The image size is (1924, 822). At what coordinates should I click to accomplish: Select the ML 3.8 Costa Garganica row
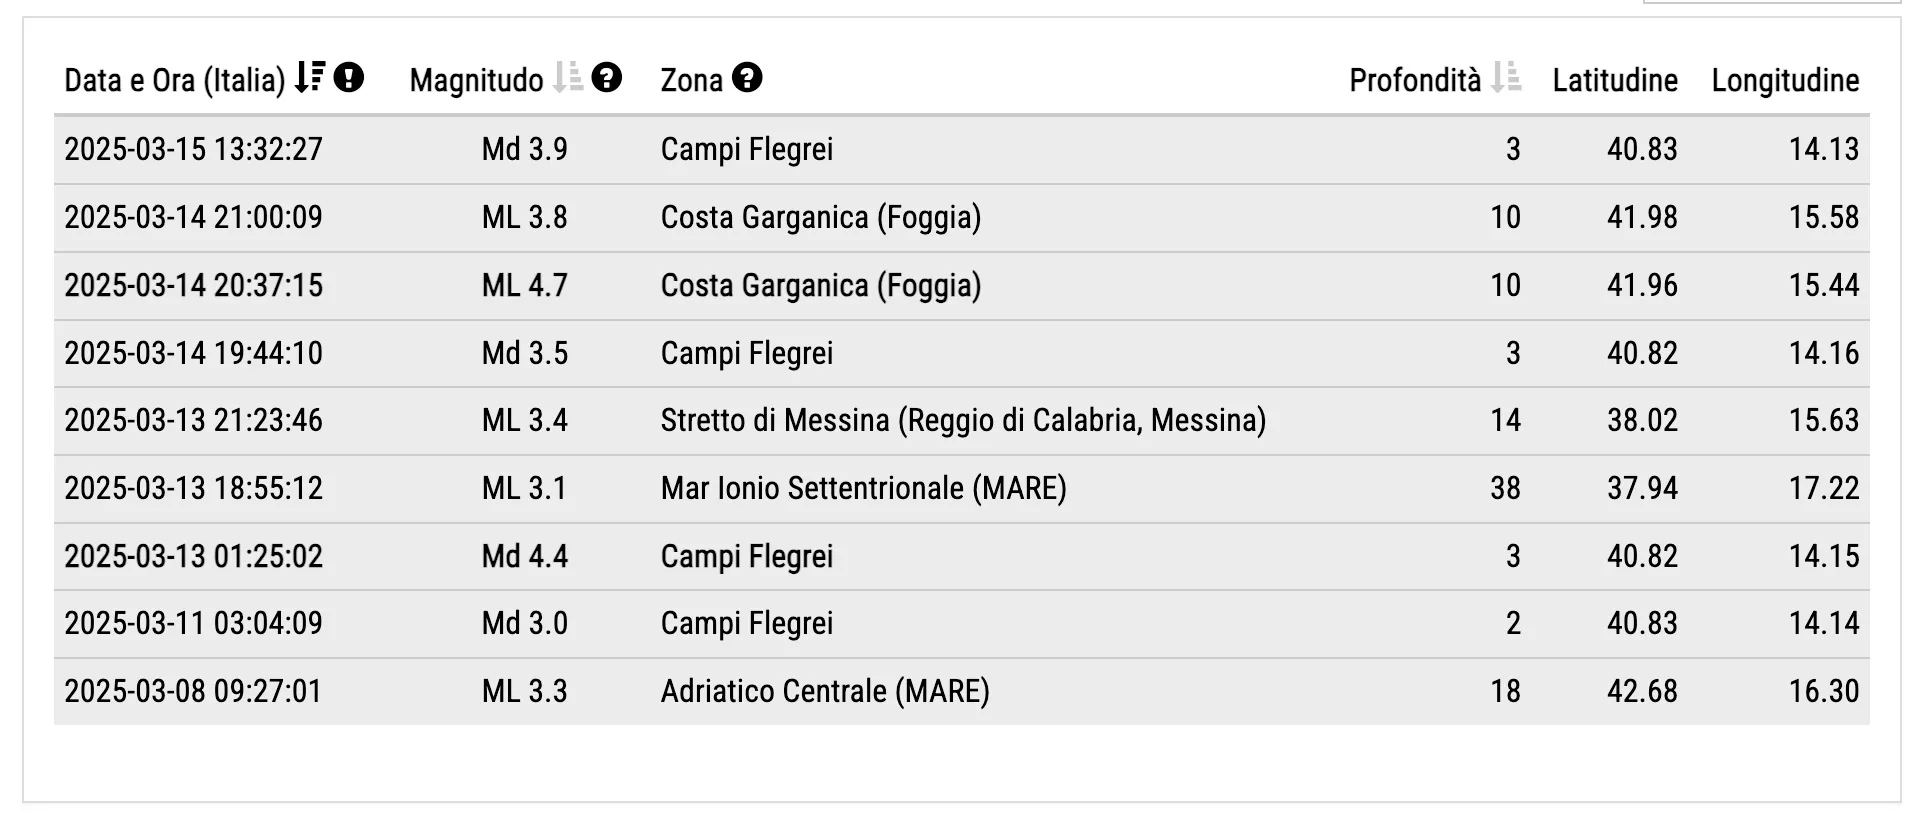click(962, 218)
